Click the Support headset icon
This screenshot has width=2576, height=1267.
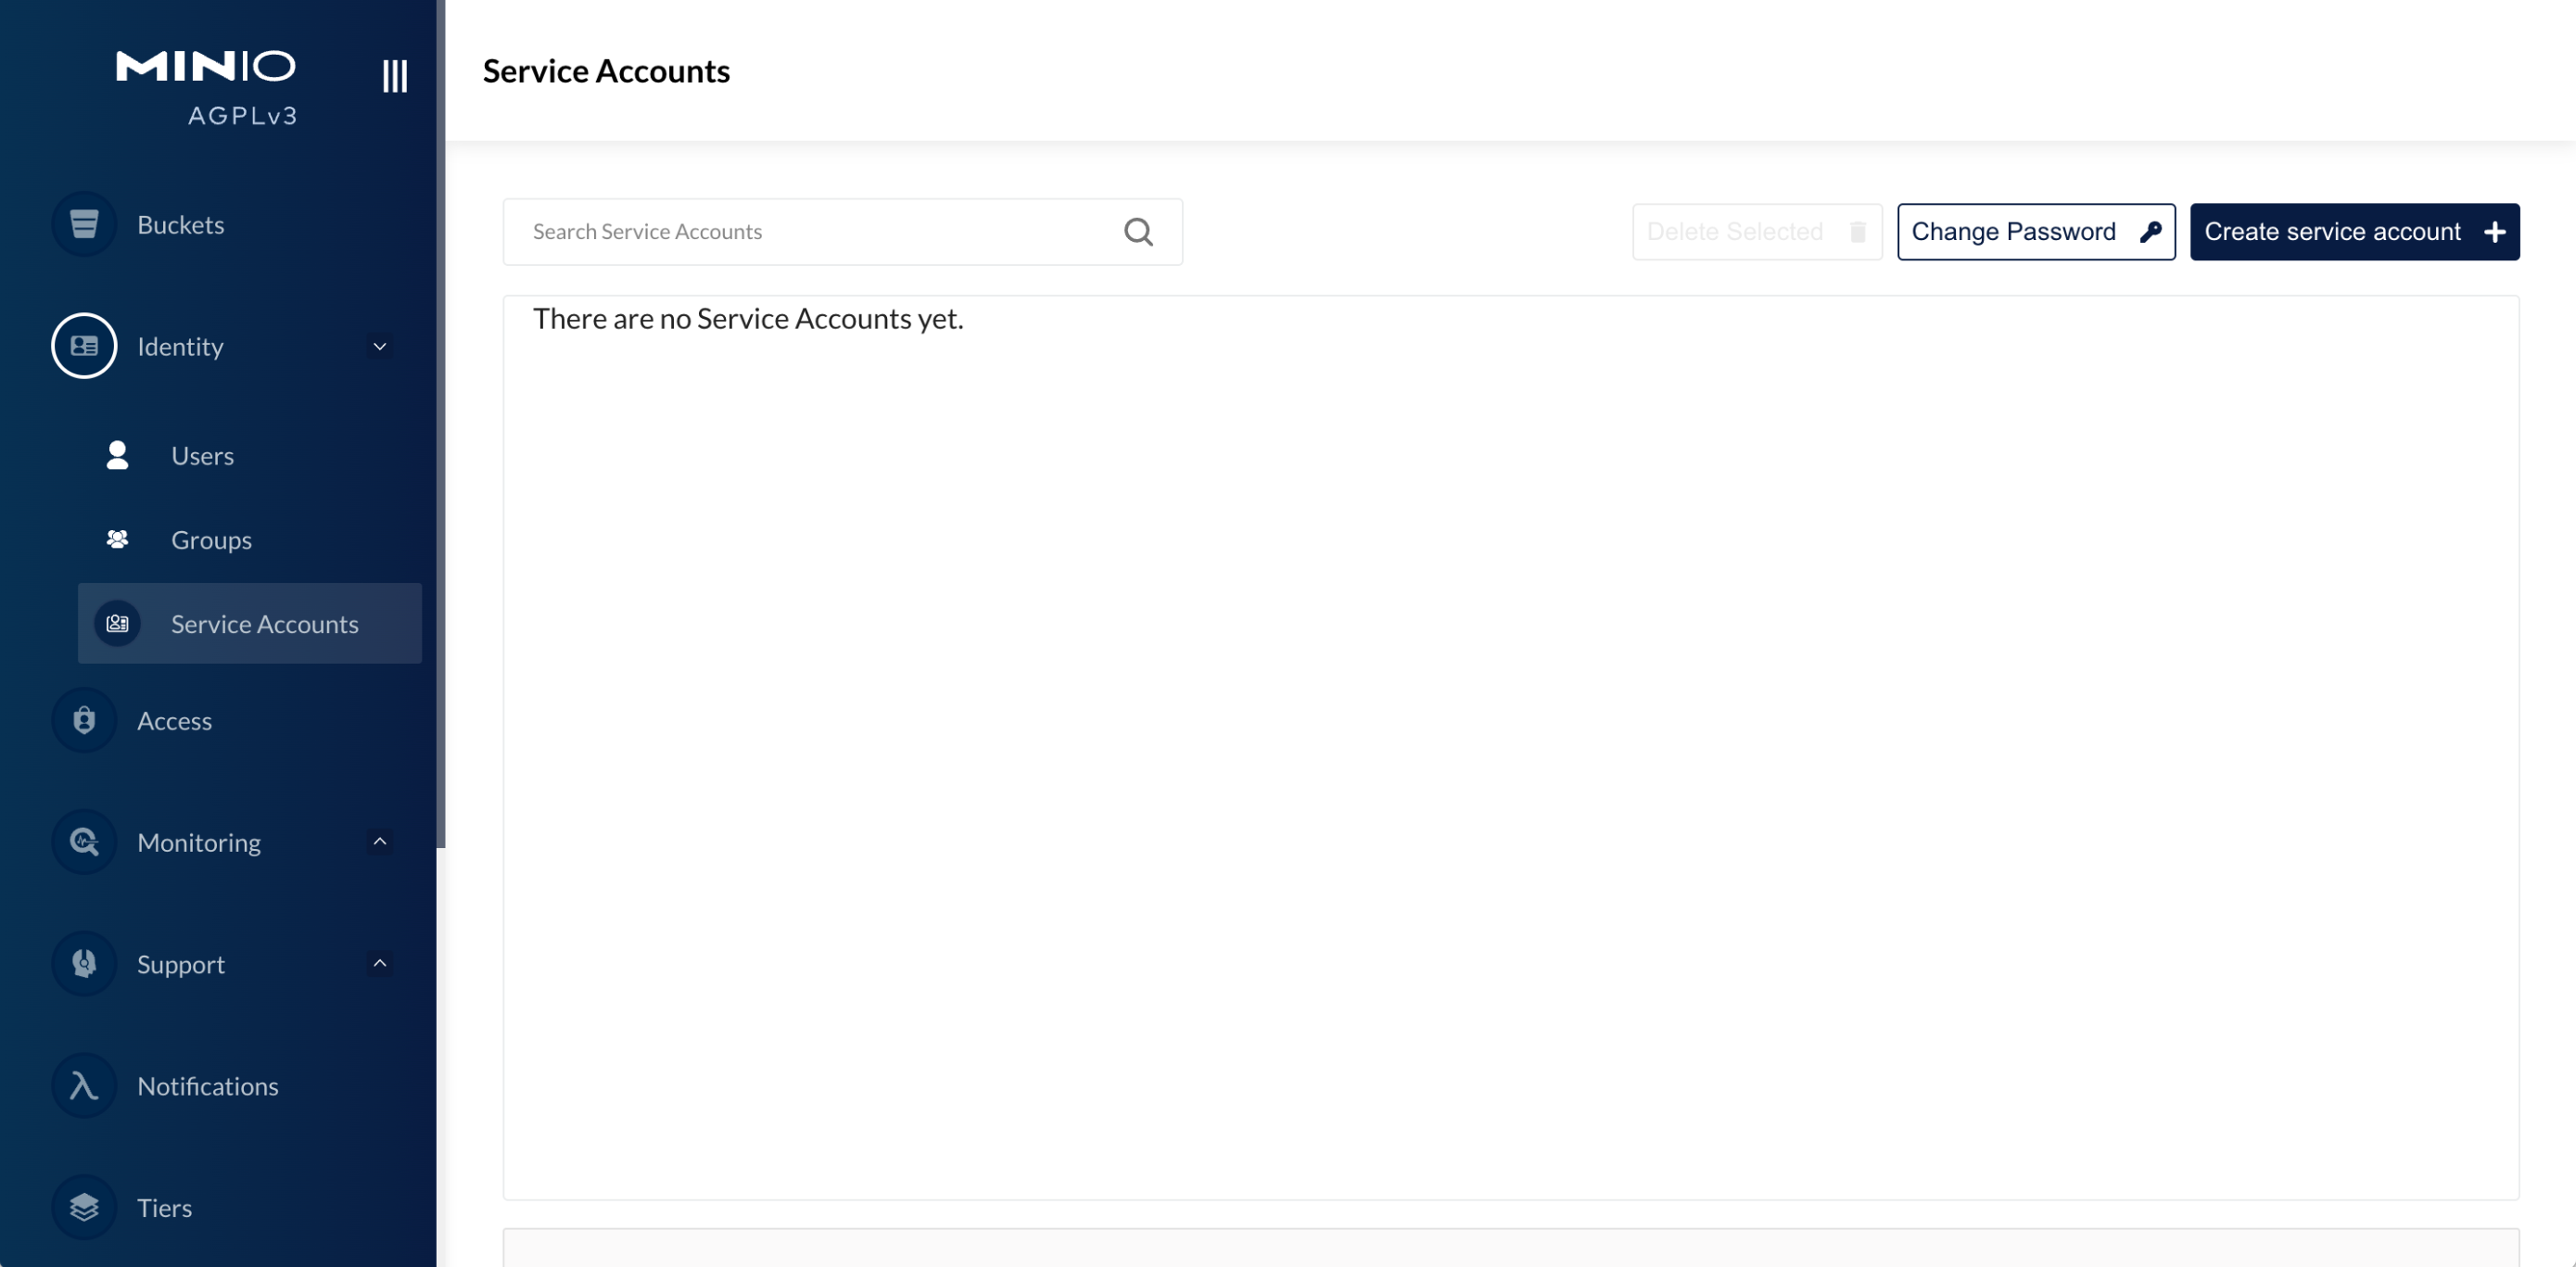(84, 964)
